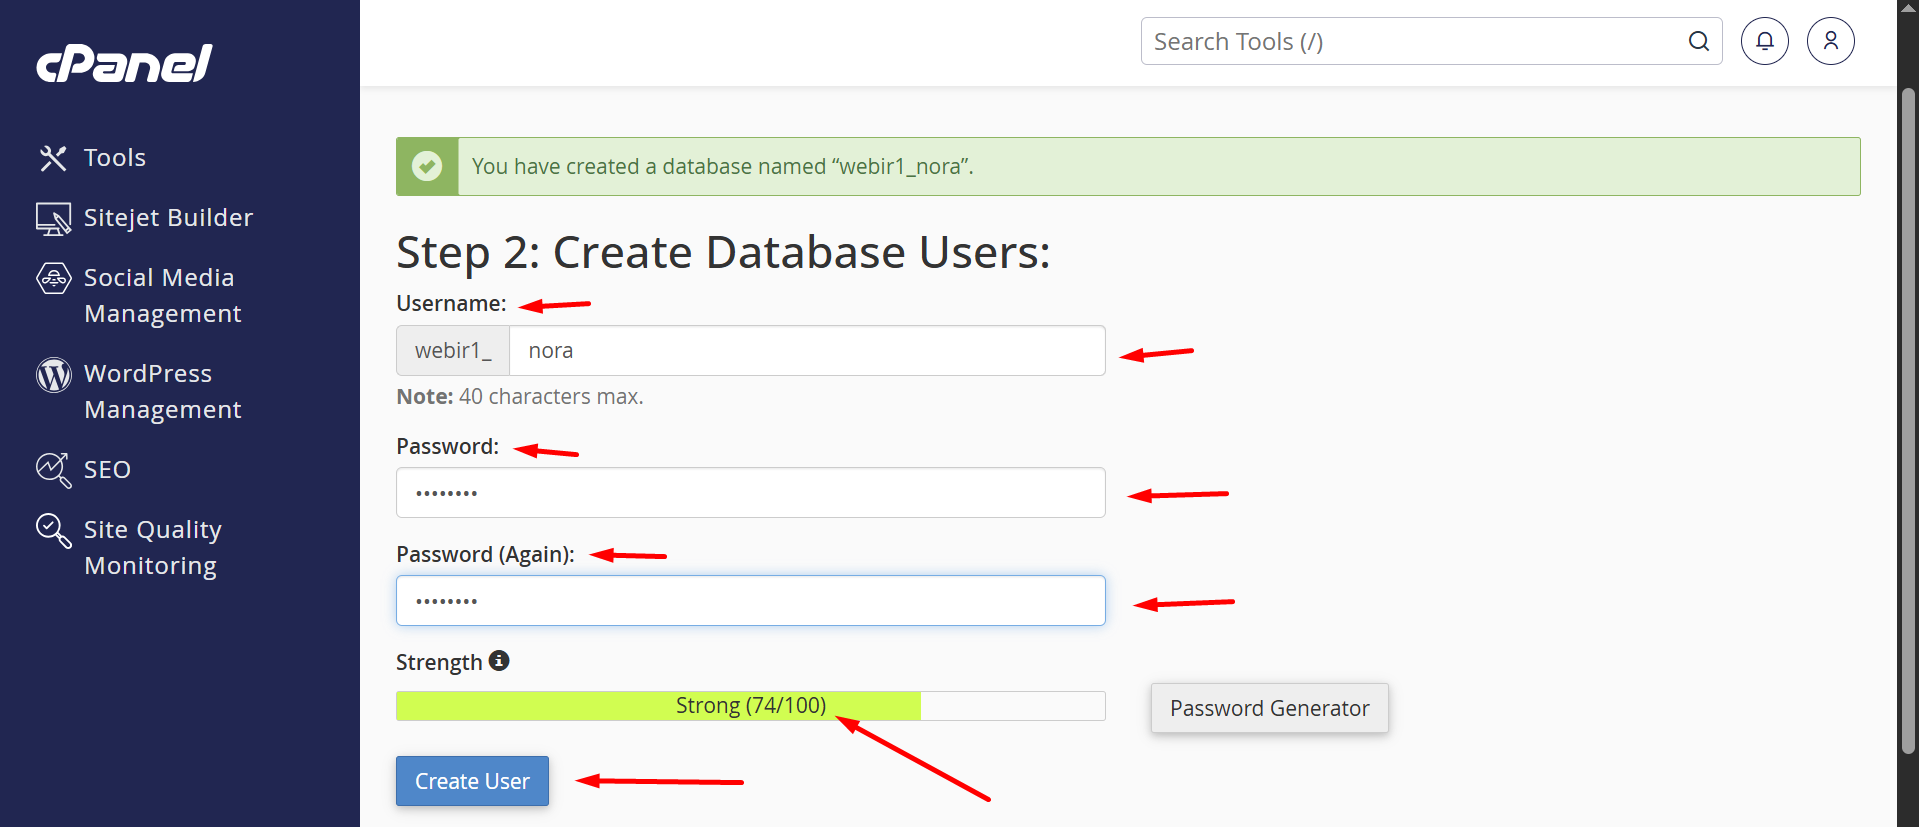Click into the Password (Again) field
1919x827 pixels.
(x=750, y=601)
